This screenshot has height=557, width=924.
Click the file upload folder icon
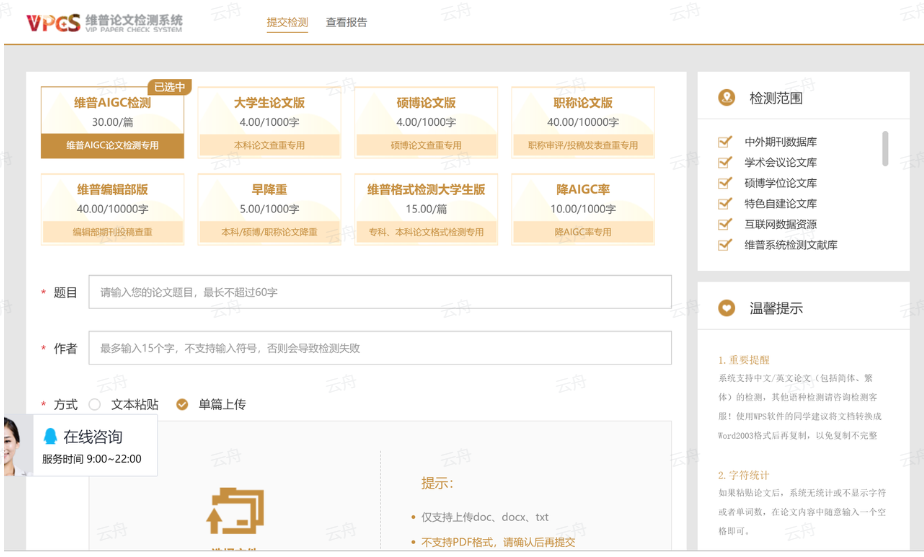[235, 510]
